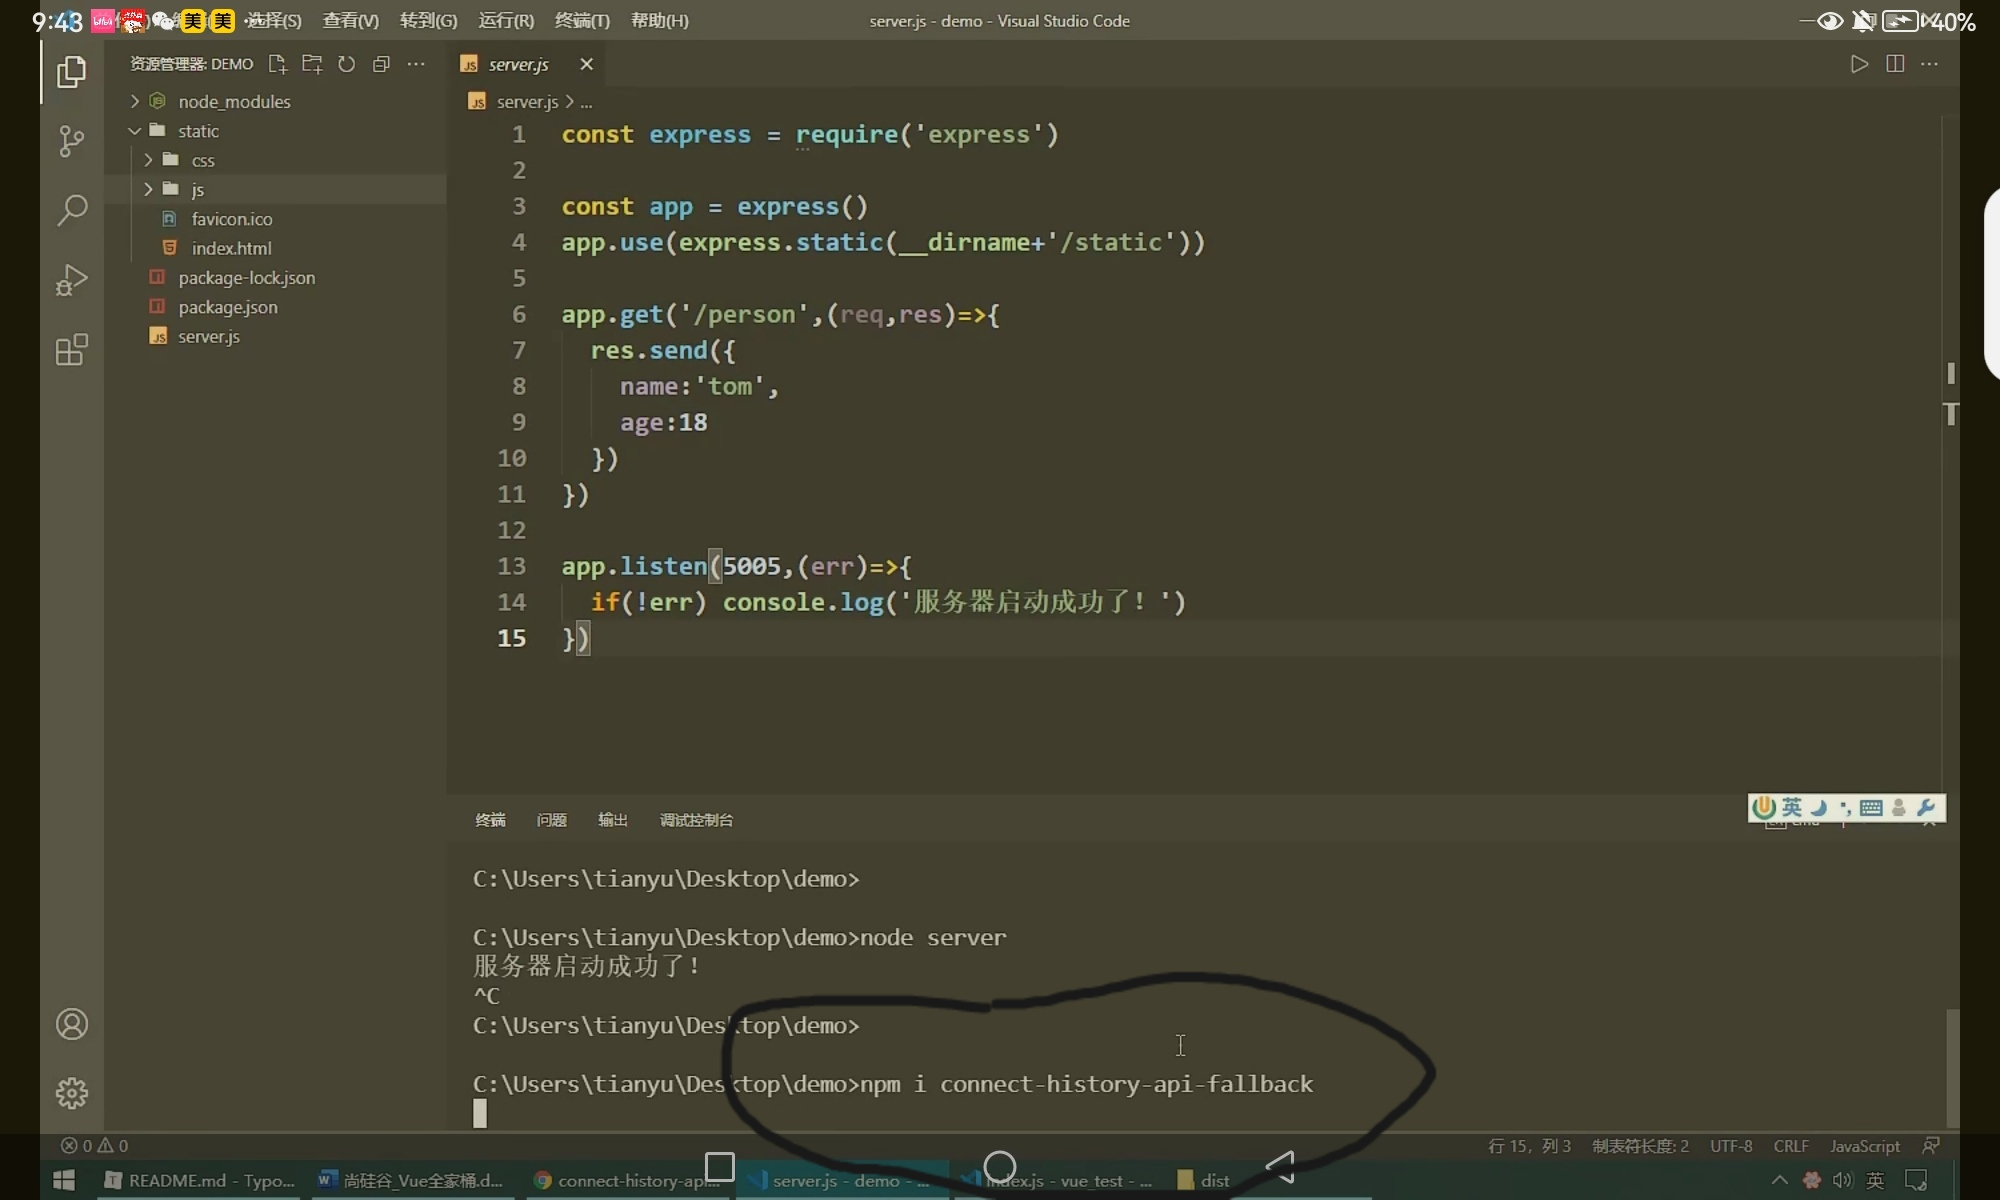Run the code with the play icon
The width and height of the screenshot is (2000, 1200).
(1859, 64)
